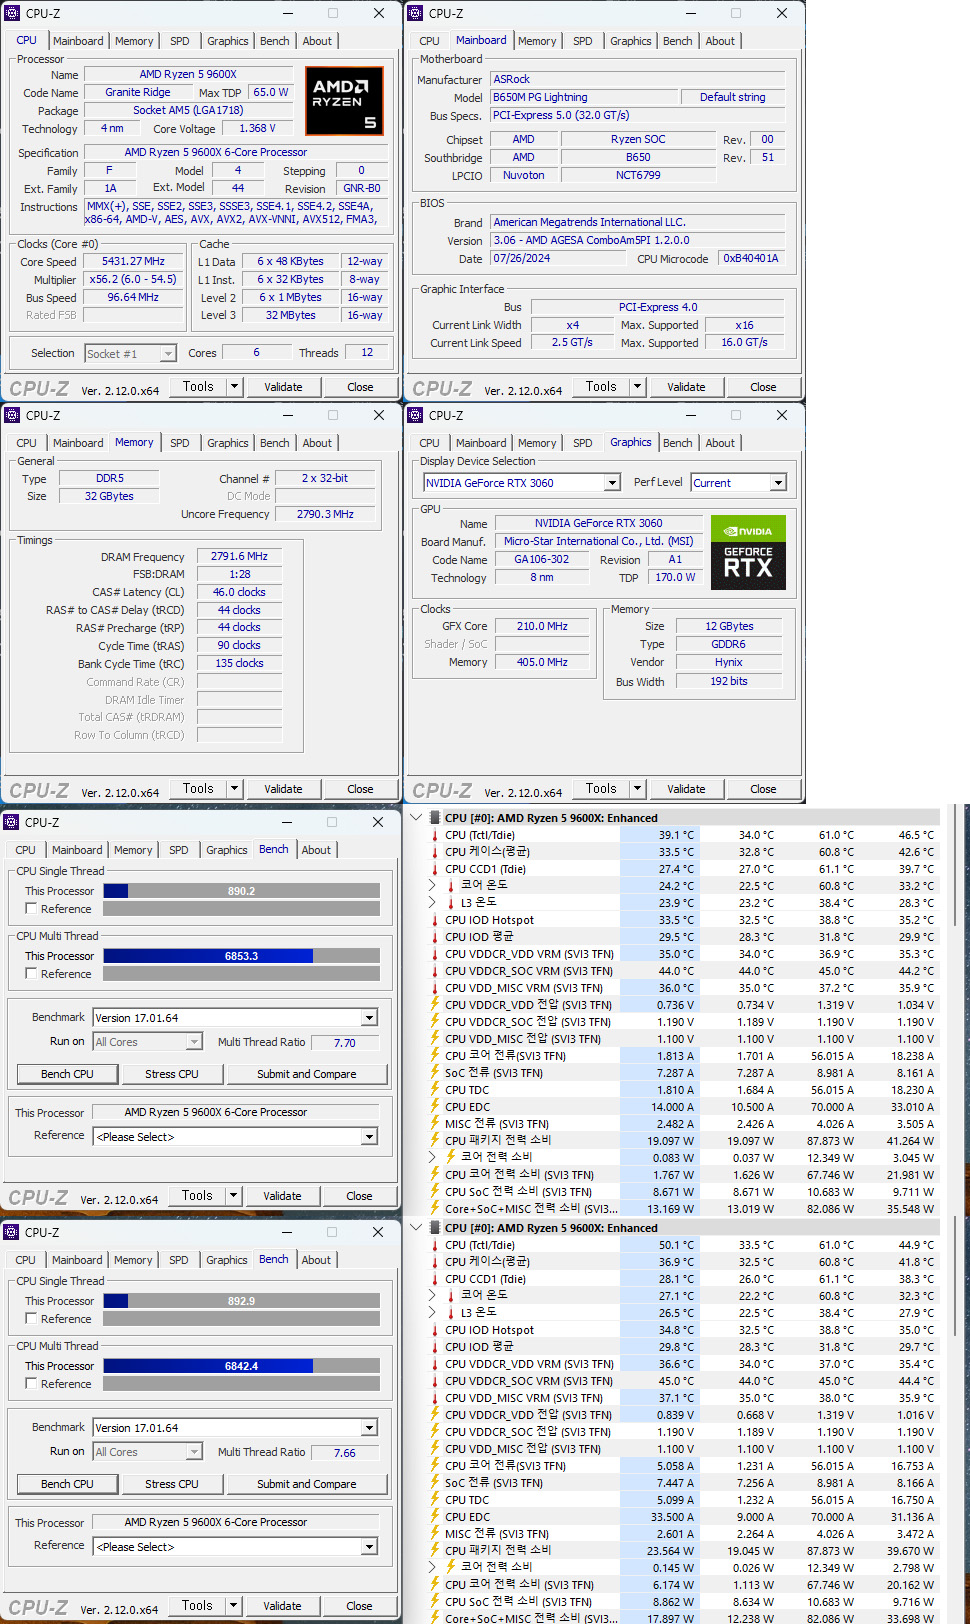Image resolution: width=970 pixels, height=1624 pixels.
Task: Click lightning icon of CPU EDC row reading 14.000 A
Action: [x=435, y=1107]
